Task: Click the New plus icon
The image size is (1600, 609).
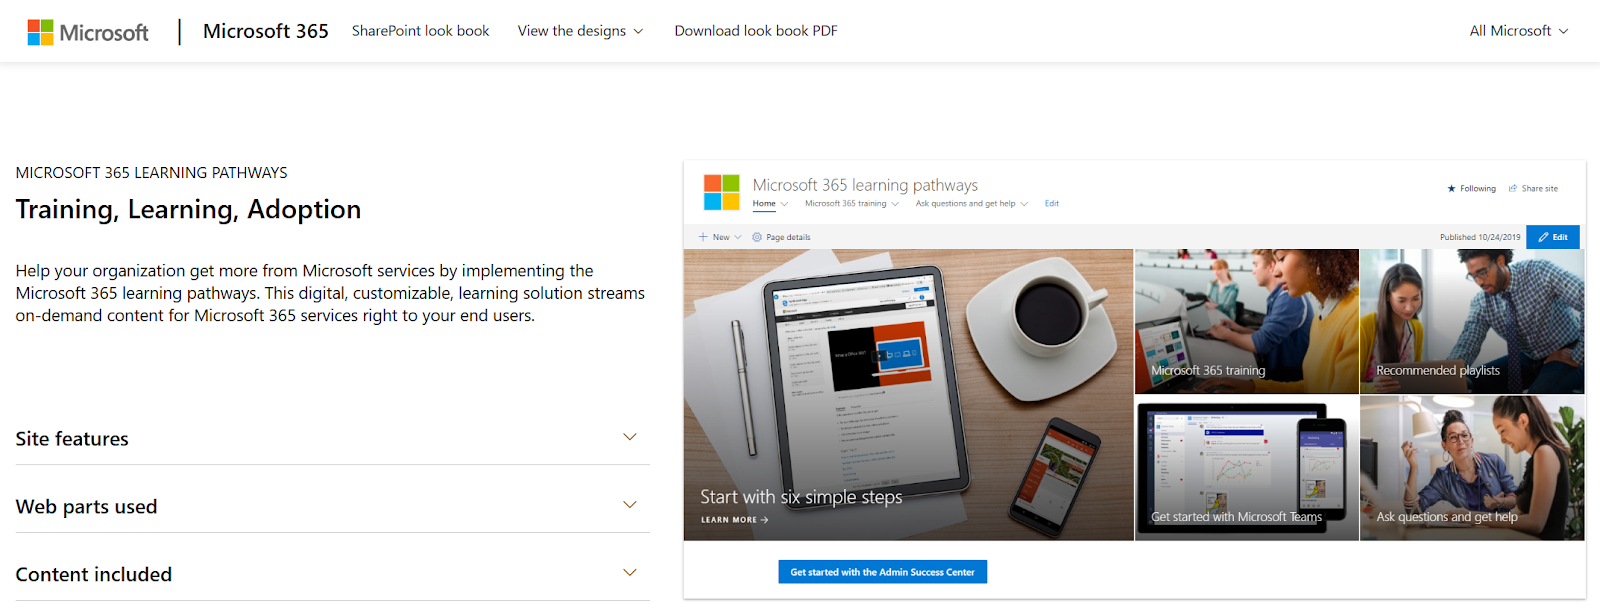Action: (x=703, y=237)
